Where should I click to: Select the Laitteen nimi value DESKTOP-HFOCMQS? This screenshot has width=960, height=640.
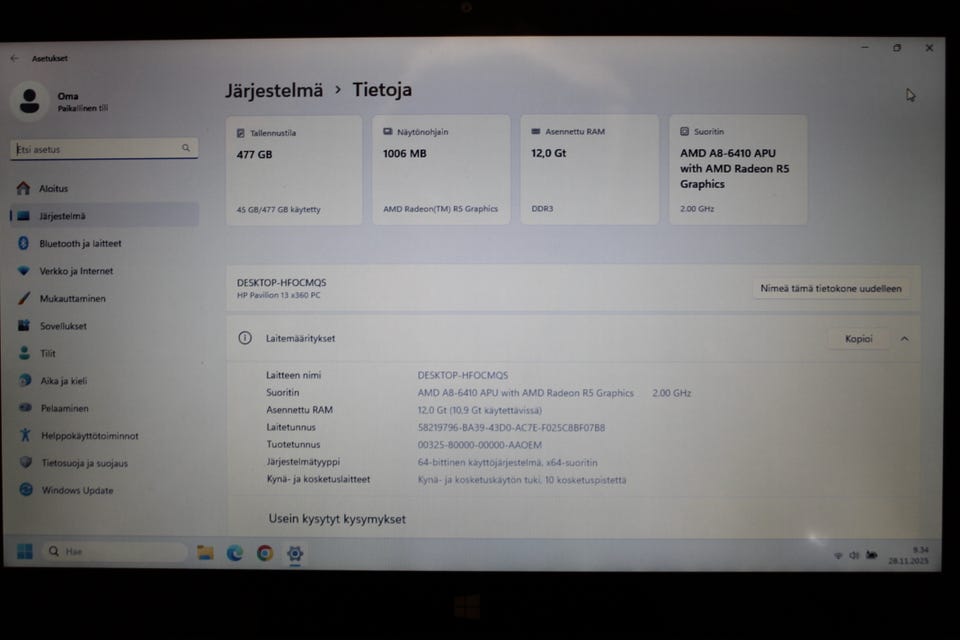point(463,375)
